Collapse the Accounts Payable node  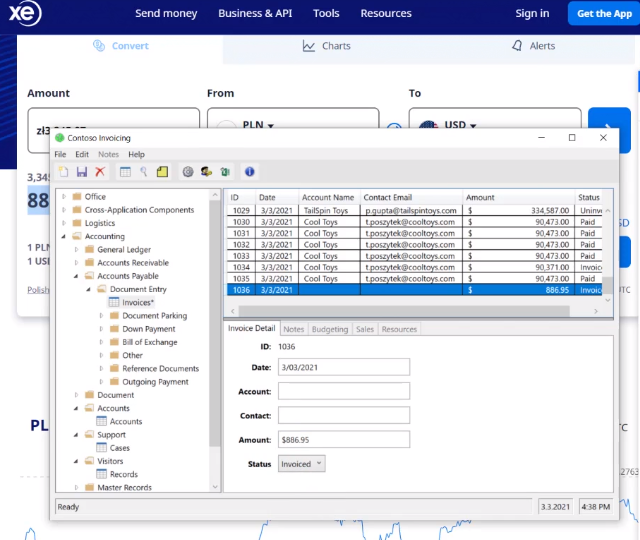(76, 276)
